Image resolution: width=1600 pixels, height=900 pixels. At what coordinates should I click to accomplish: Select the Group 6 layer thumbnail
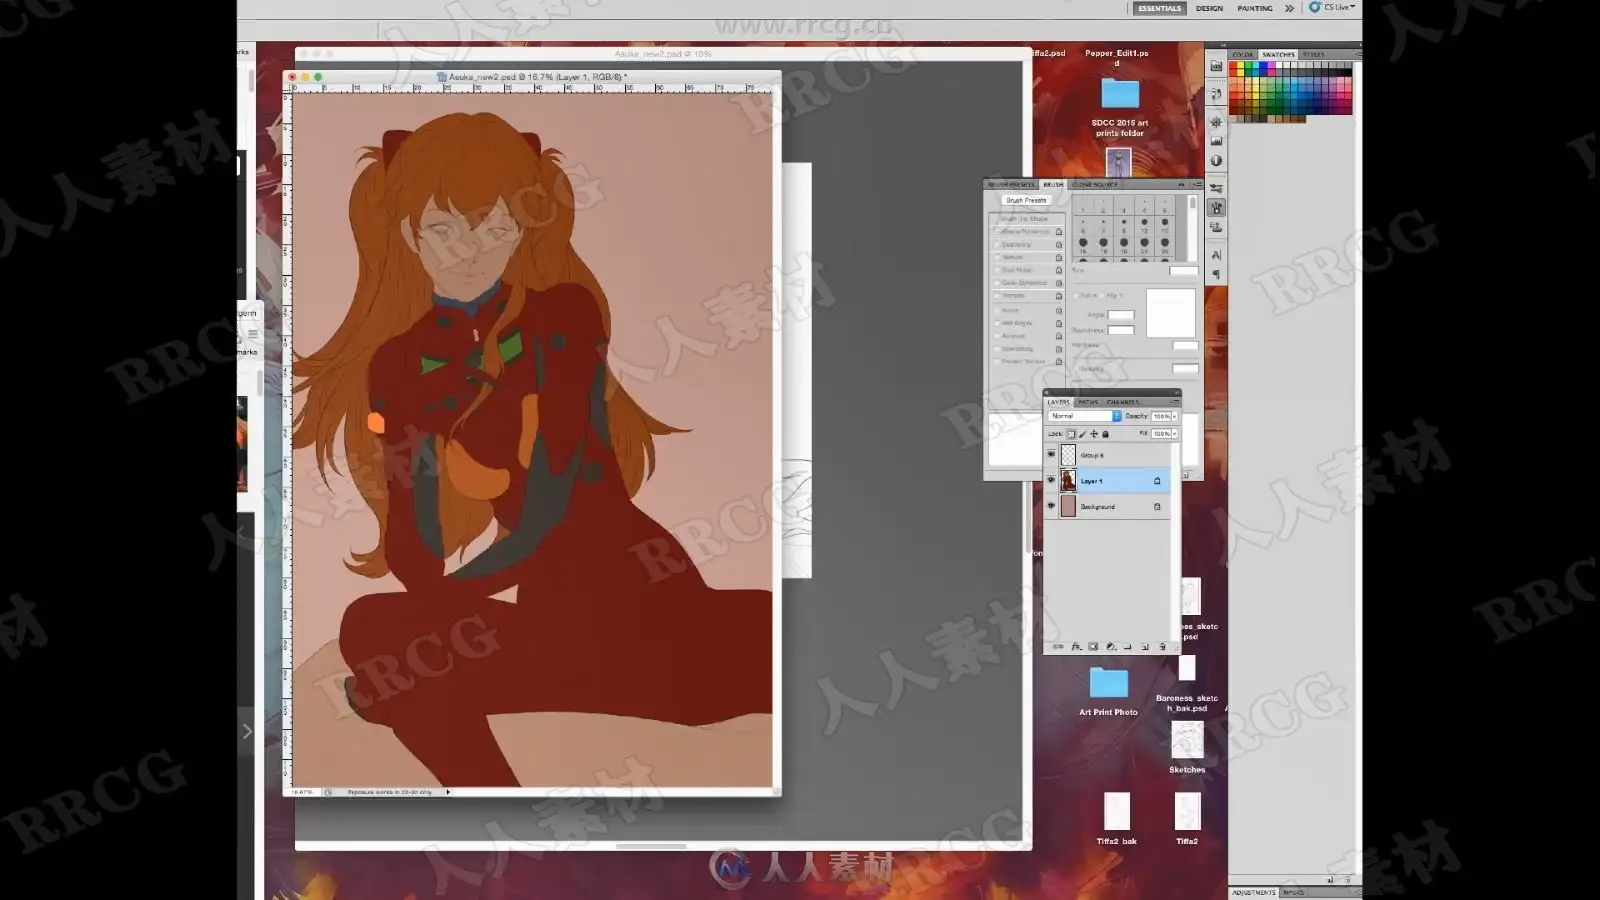[1068, 455]
